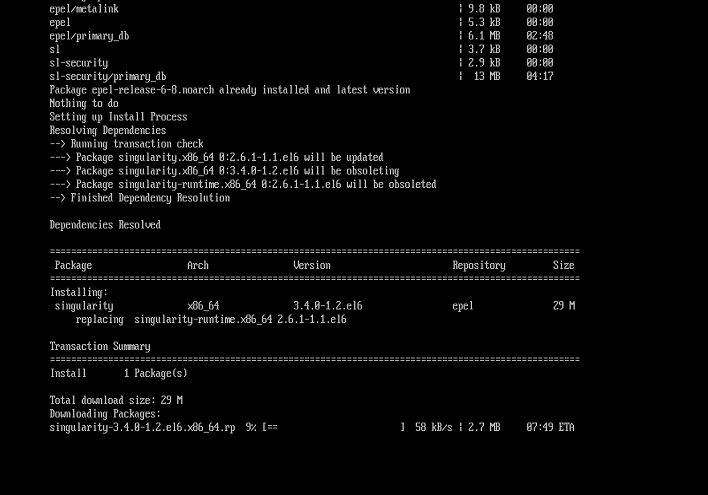Screen dimensions: 708x495
Task: Click the line ending 'will be updated'
Action: click(217, 158)
